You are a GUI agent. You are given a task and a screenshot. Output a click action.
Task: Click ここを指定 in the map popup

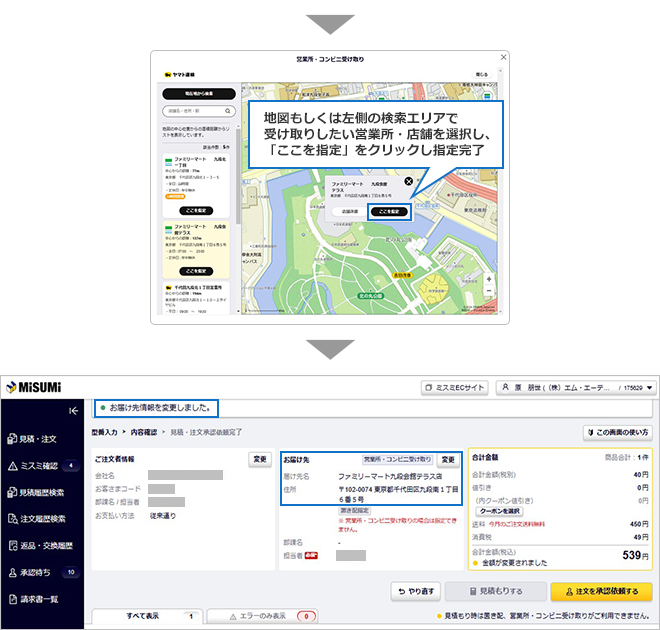[x=389, y=211]
